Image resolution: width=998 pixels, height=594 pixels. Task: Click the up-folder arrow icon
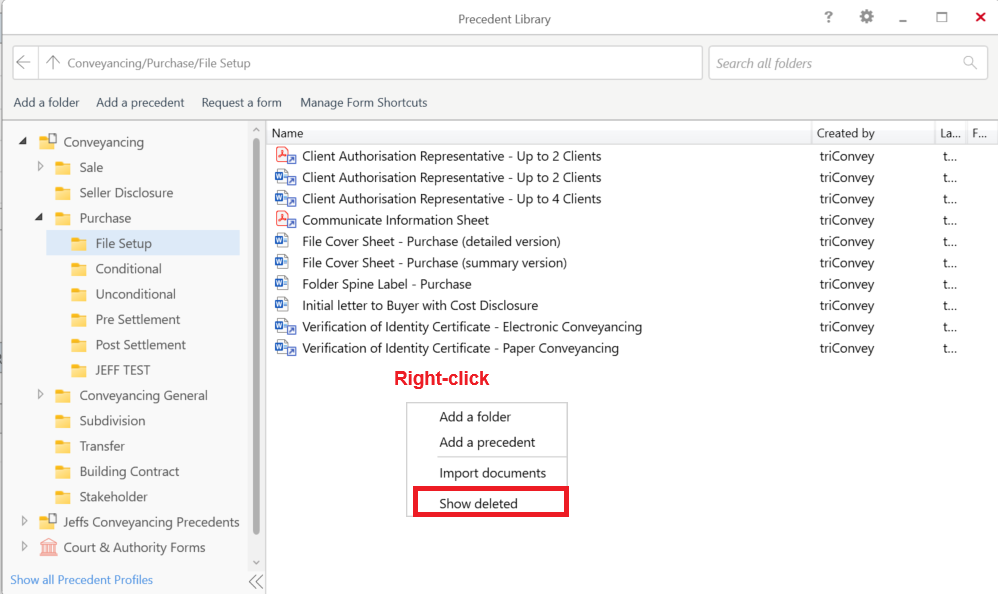point(53,63)
